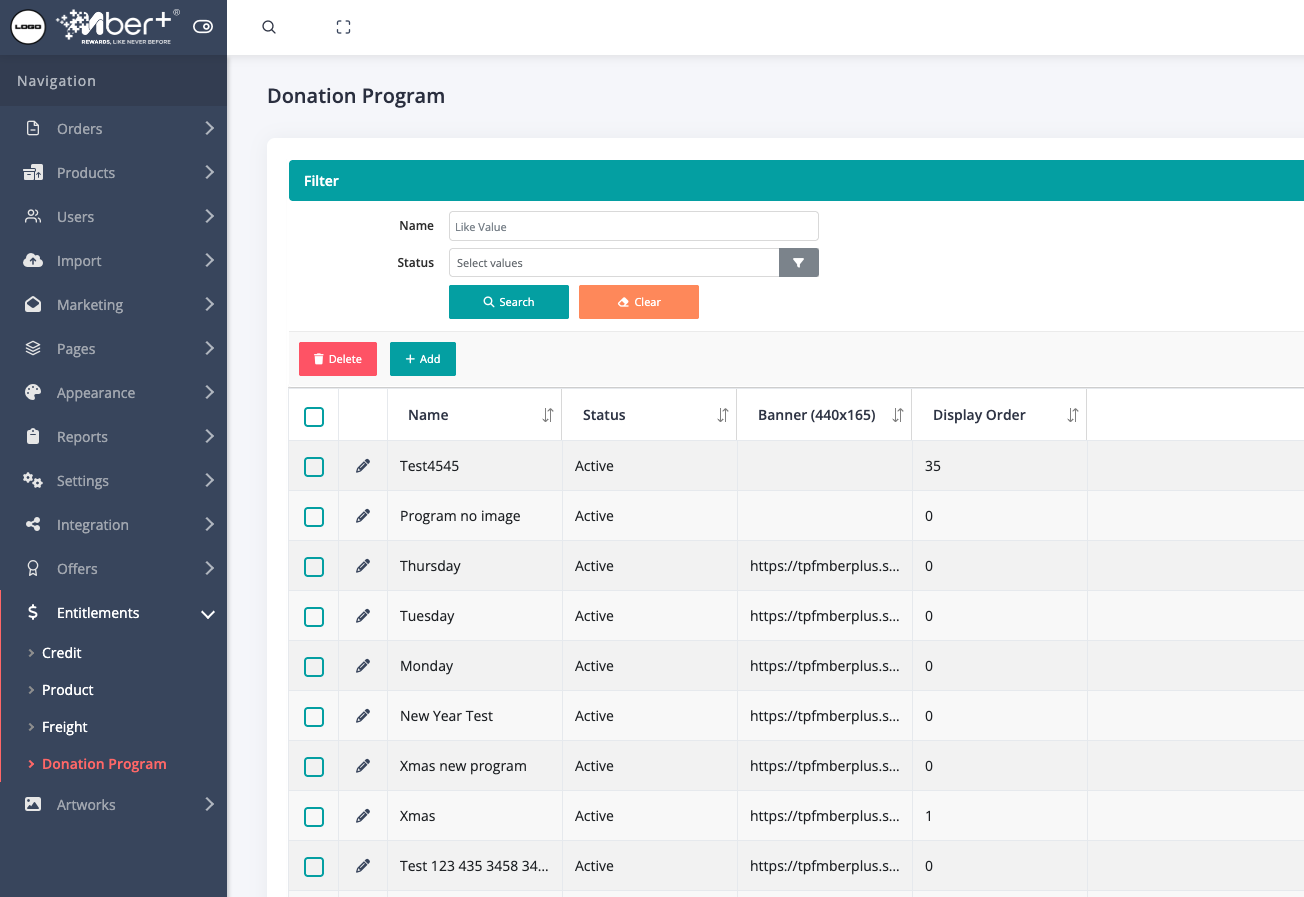The image size is (1304, 897).
Task: Tick the checkbox for the Monday row
Action: click(x=314, y=666)
